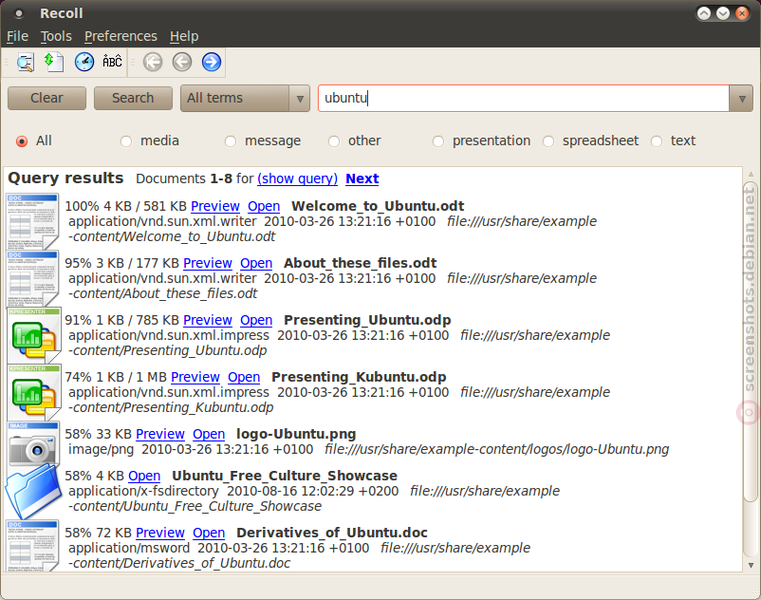Viewport: 761px width, 600px height.
Task: Go to next results page blue arrow
Action: (211, 62)
